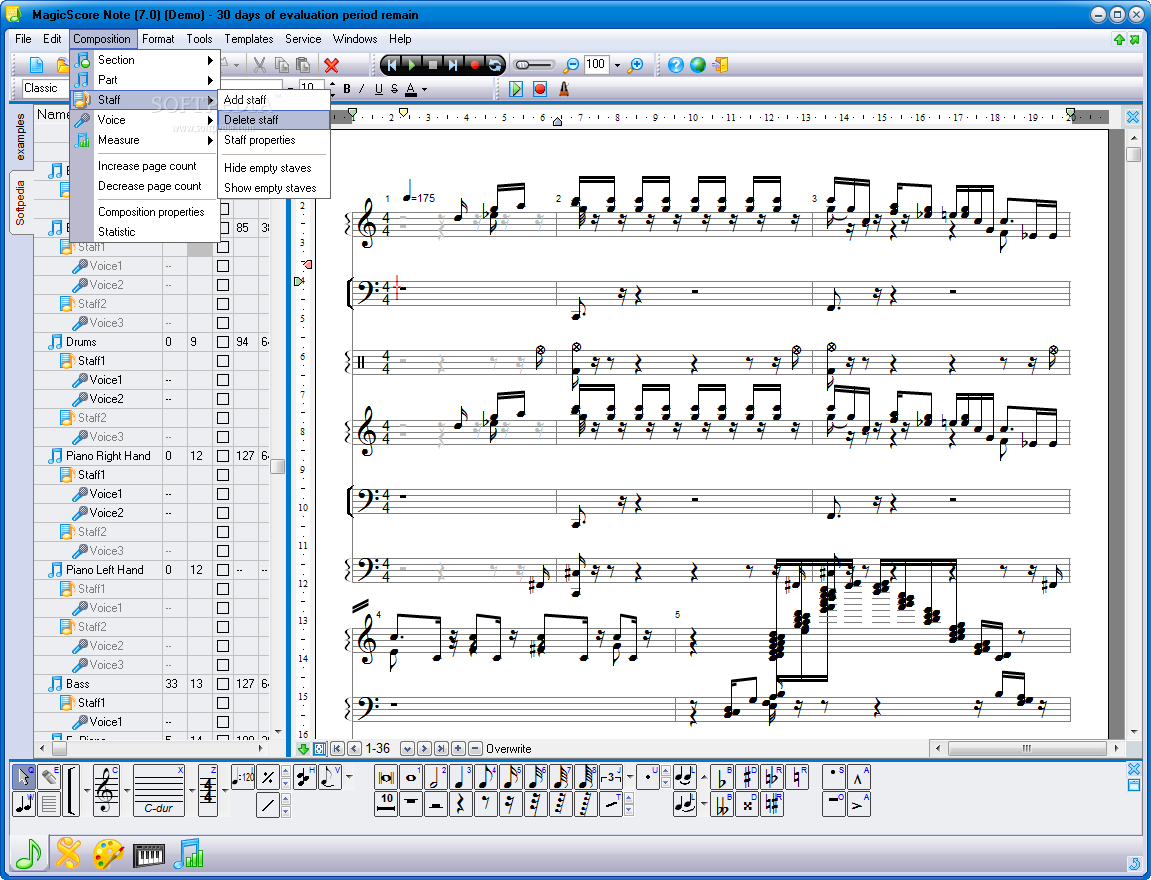Choose Delete staff from the submenu
Screen dimensions: 1151x880
click(275, 120)
